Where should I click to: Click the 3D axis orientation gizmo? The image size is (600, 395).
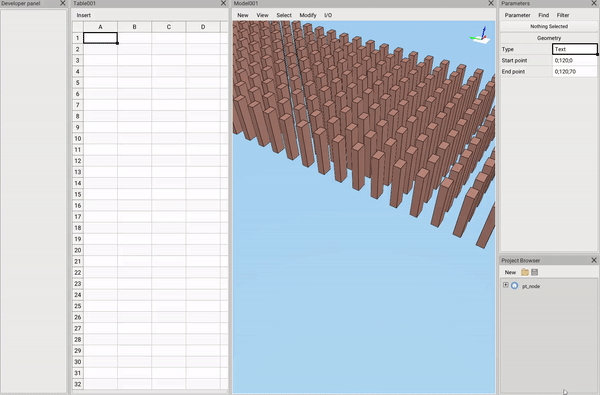(x=480, y=35)
